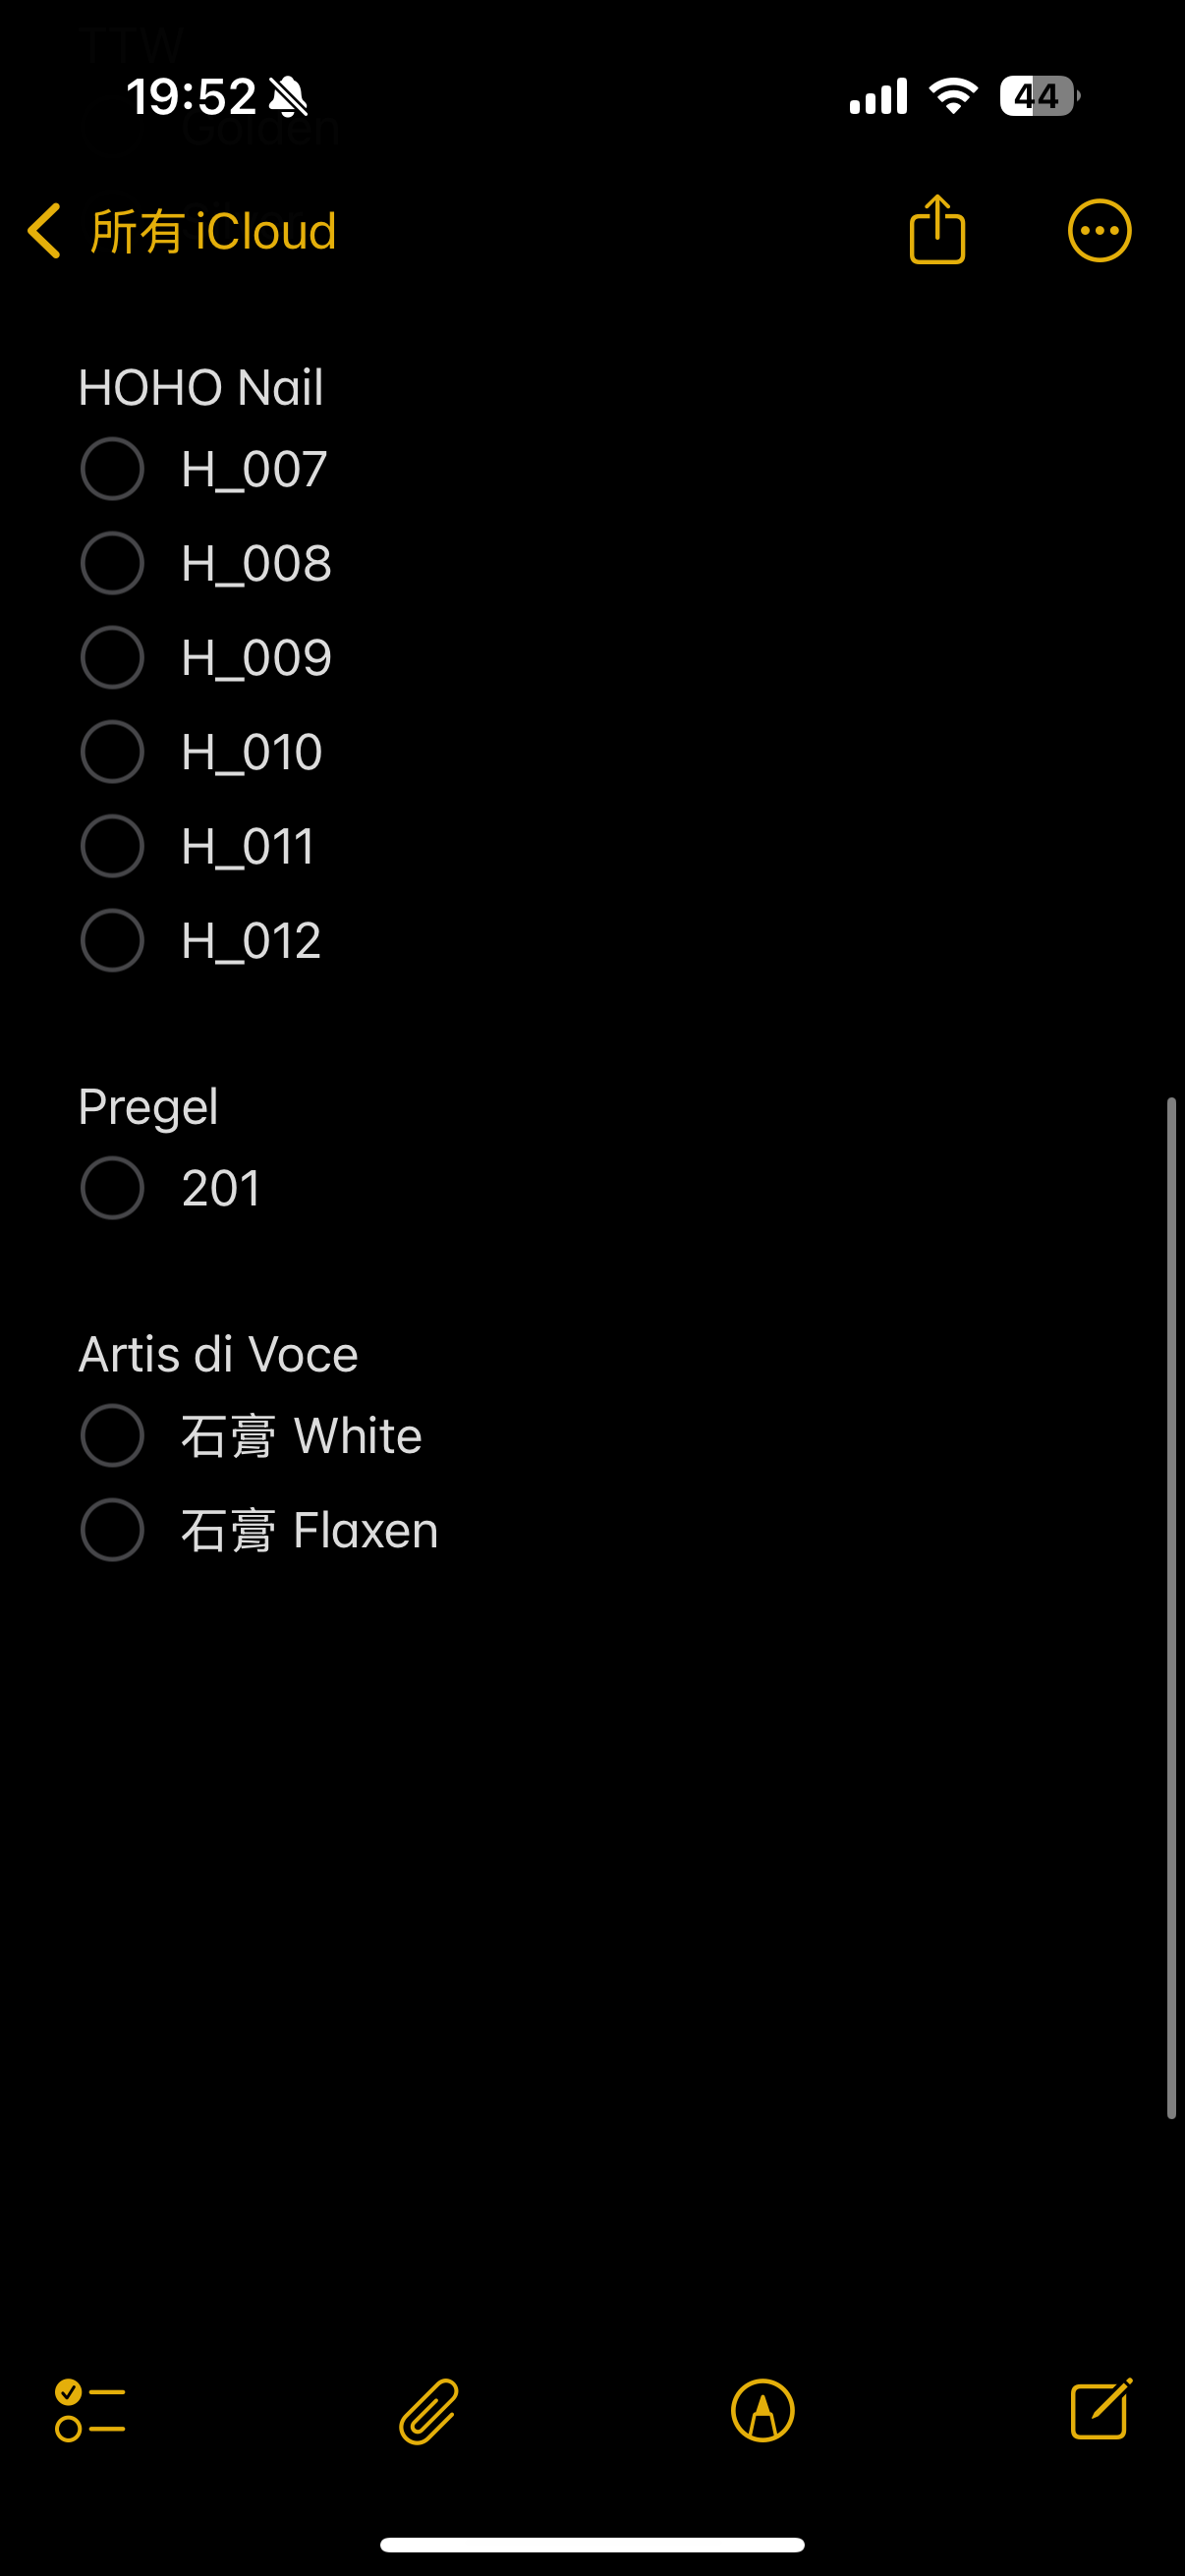Mark Pregel 201 as done
This screenshot has height=2576, width=1185.
112,1188
